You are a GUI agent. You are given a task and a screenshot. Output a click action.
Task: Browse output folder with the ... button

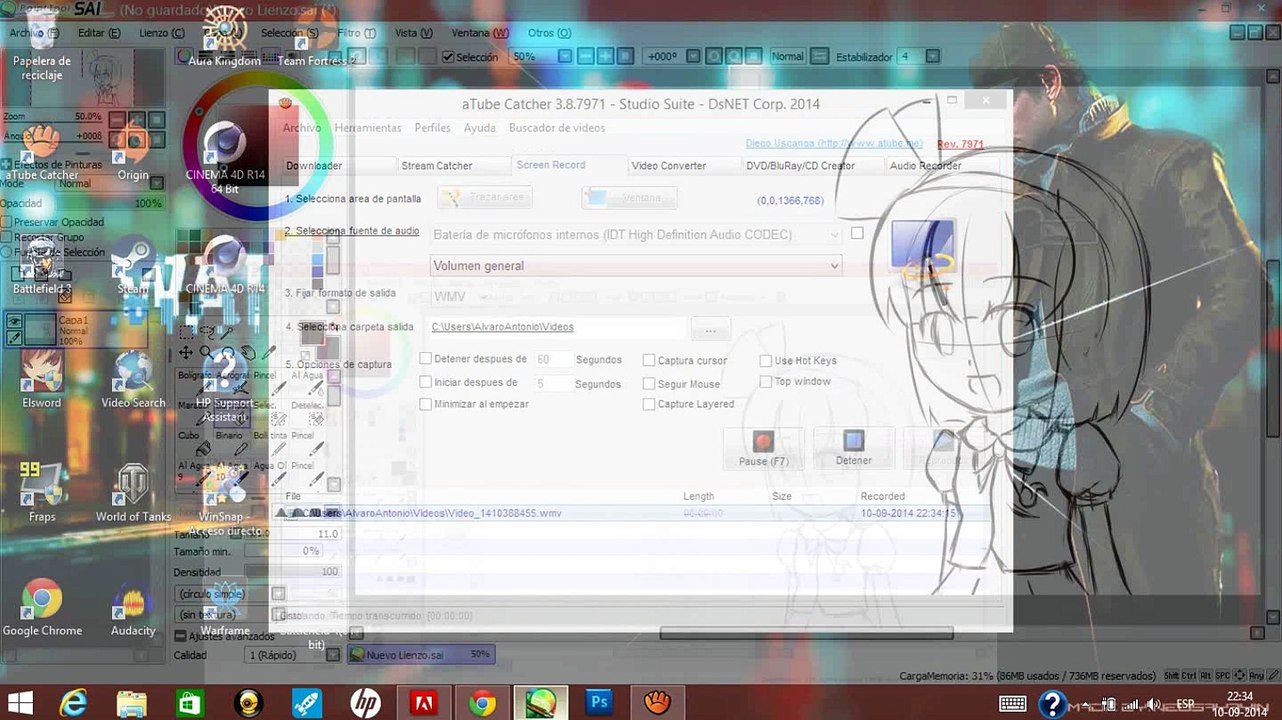[710, 328]
